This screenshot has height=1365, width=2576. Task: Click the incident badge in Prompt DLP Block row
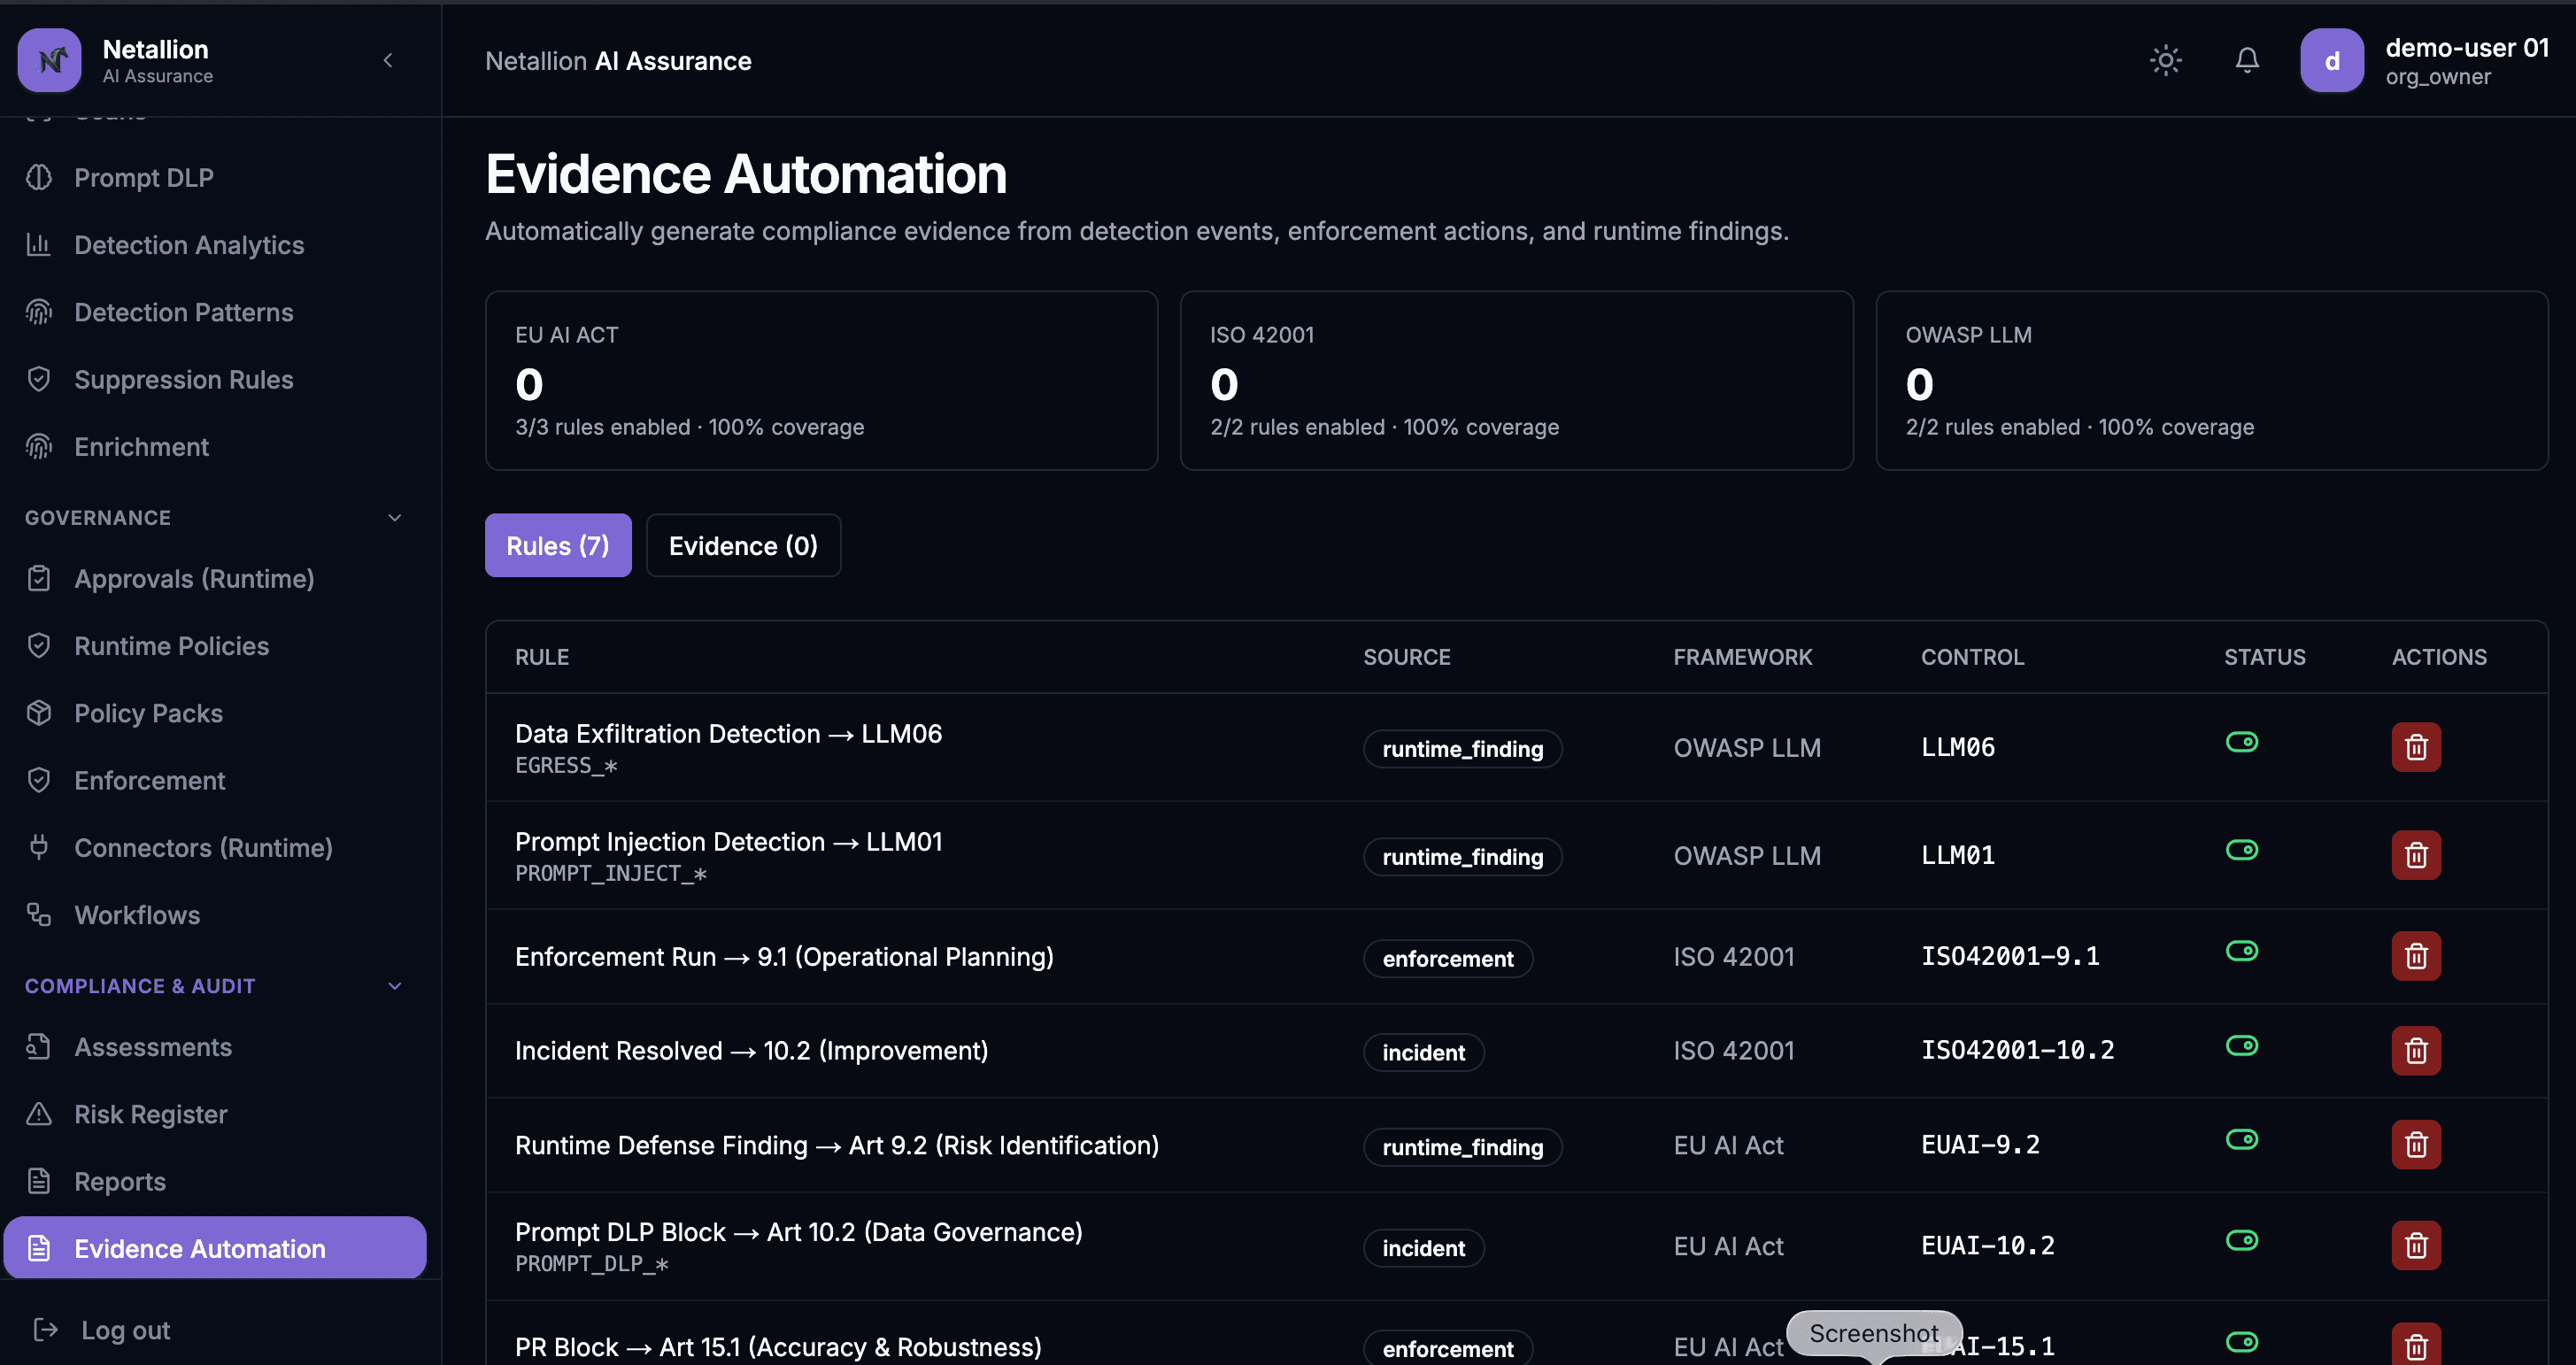(x=1423, y=1247)
